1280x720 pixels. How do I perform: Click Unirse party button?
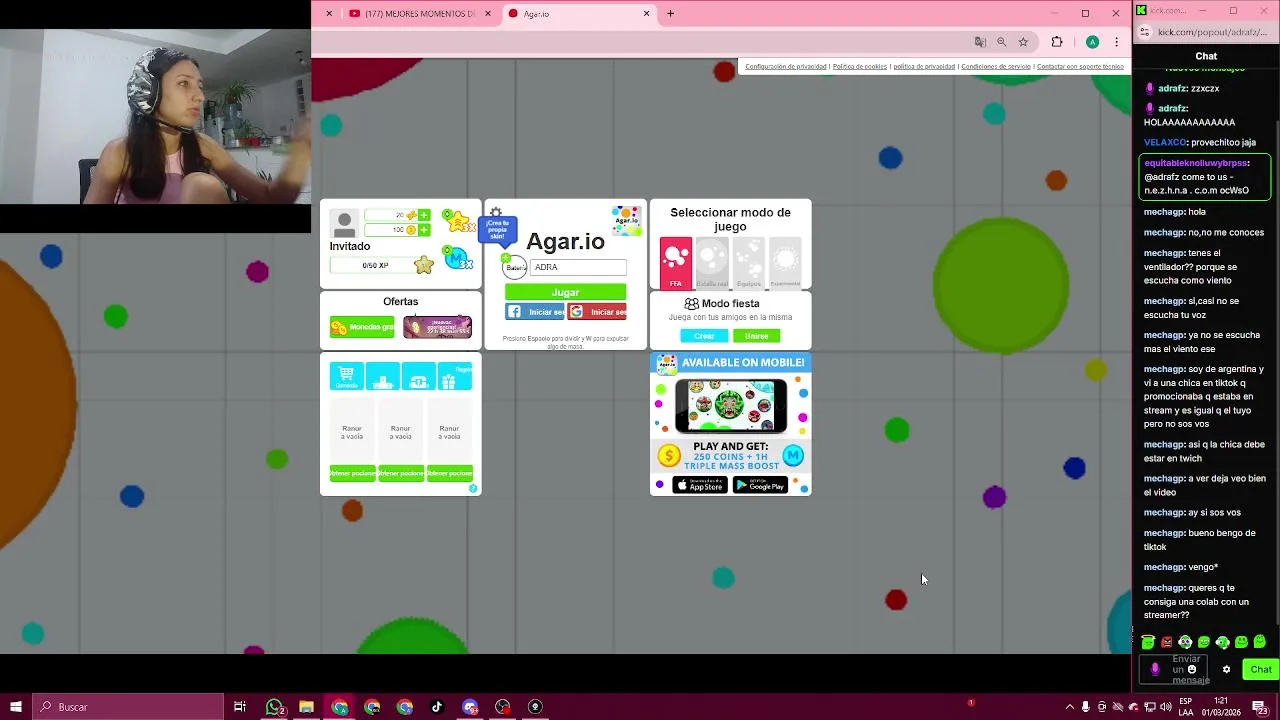[x=756, y=336]
